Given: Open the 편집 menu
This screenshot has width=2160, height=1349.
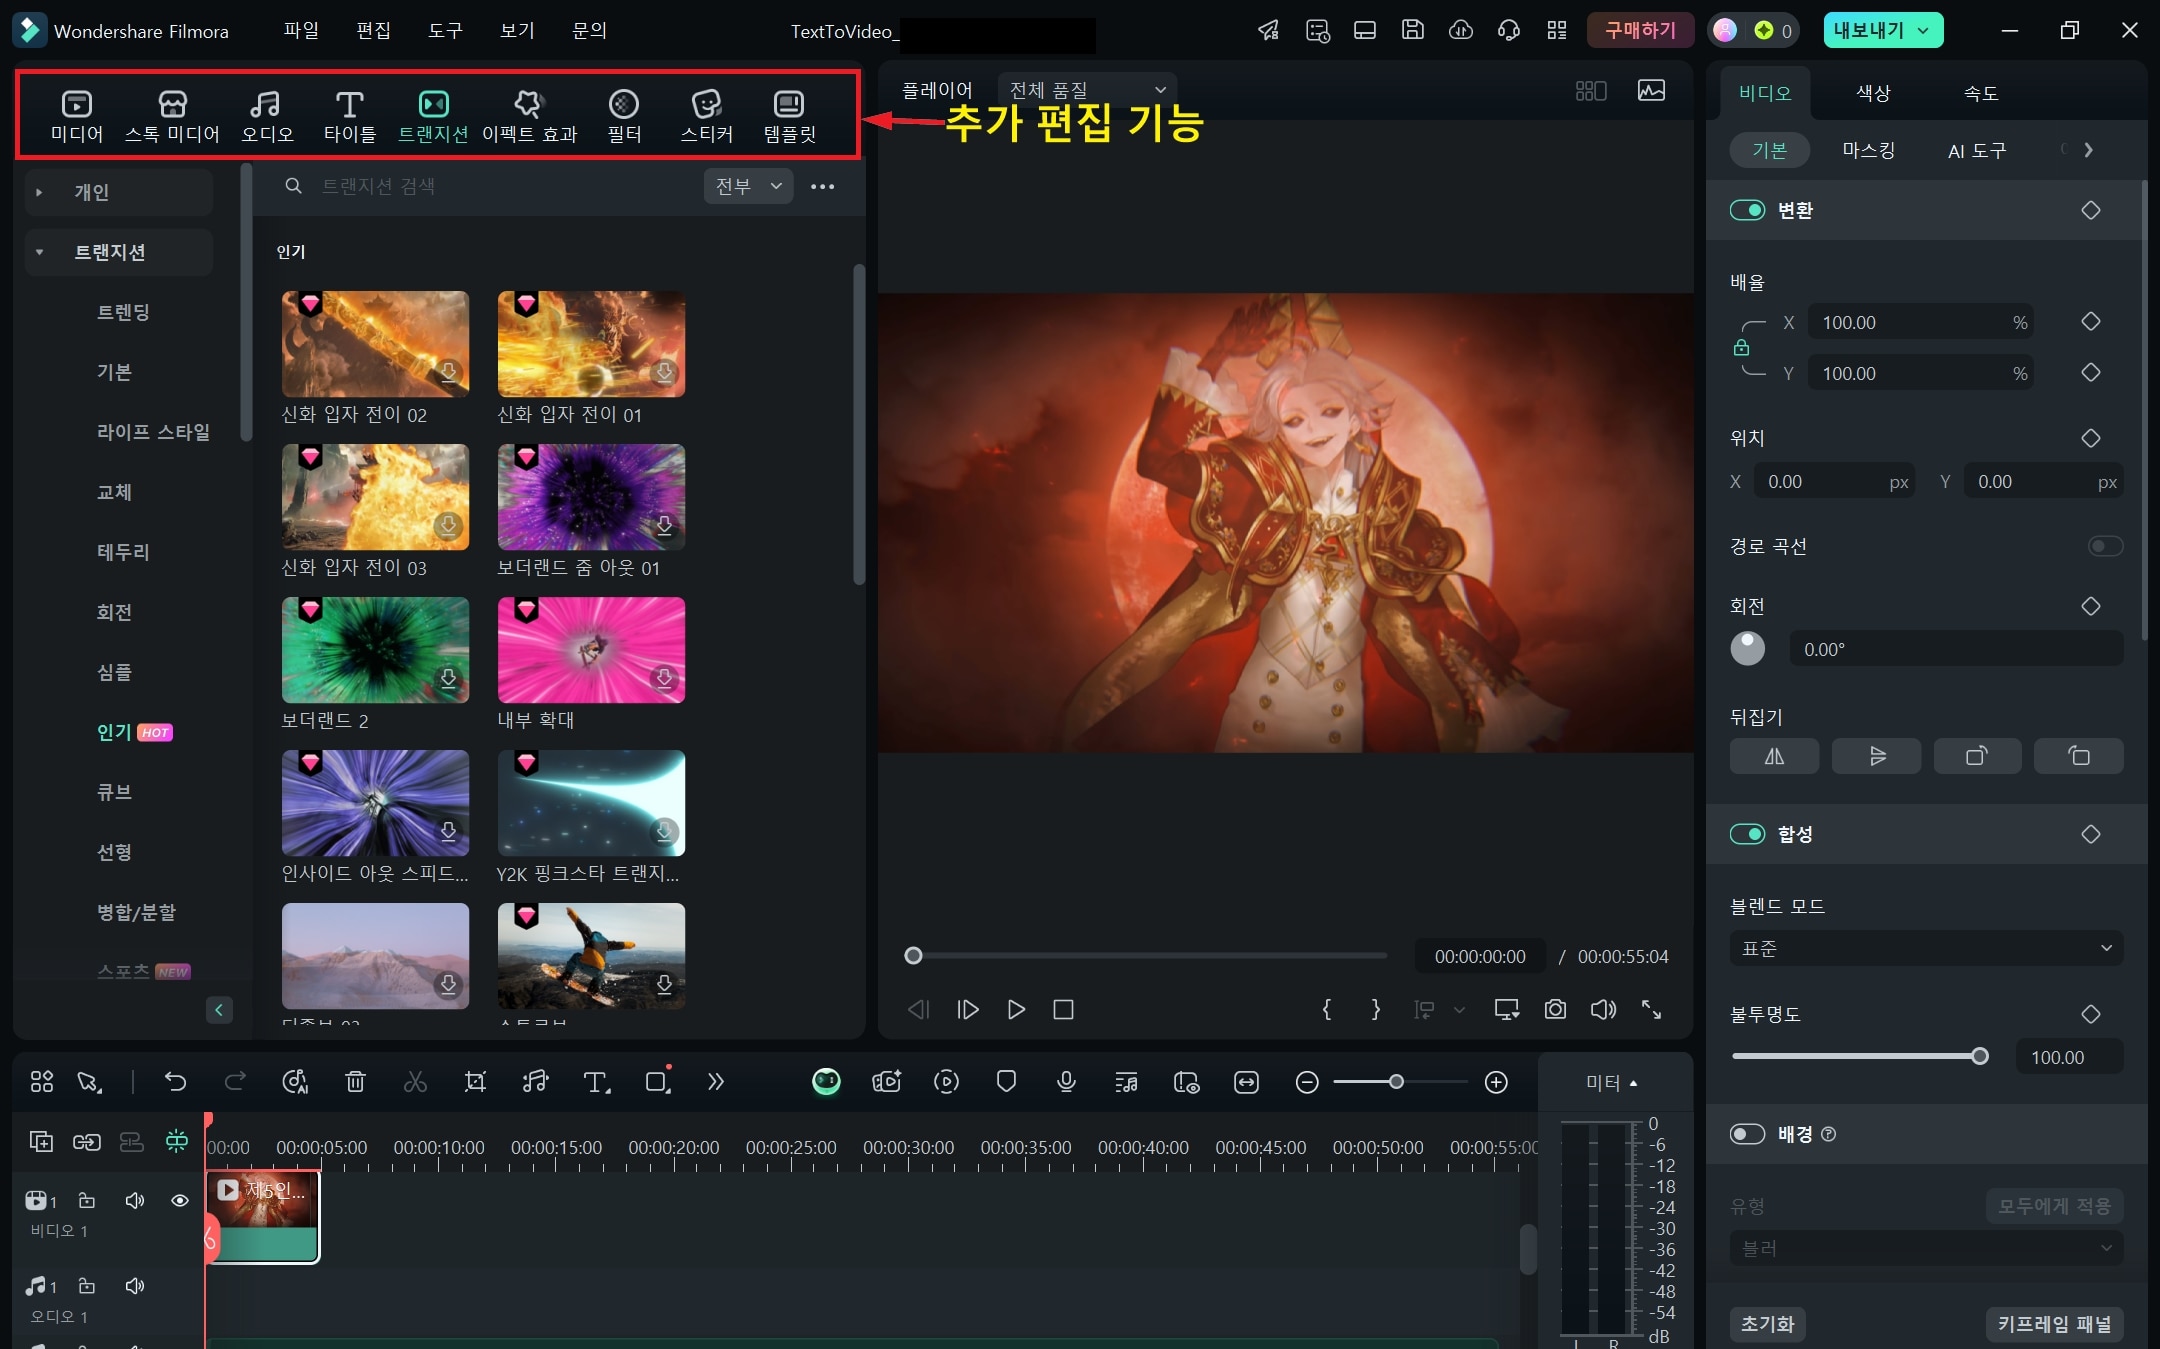Looking at the screenshot, I should [x=373, y=30].
